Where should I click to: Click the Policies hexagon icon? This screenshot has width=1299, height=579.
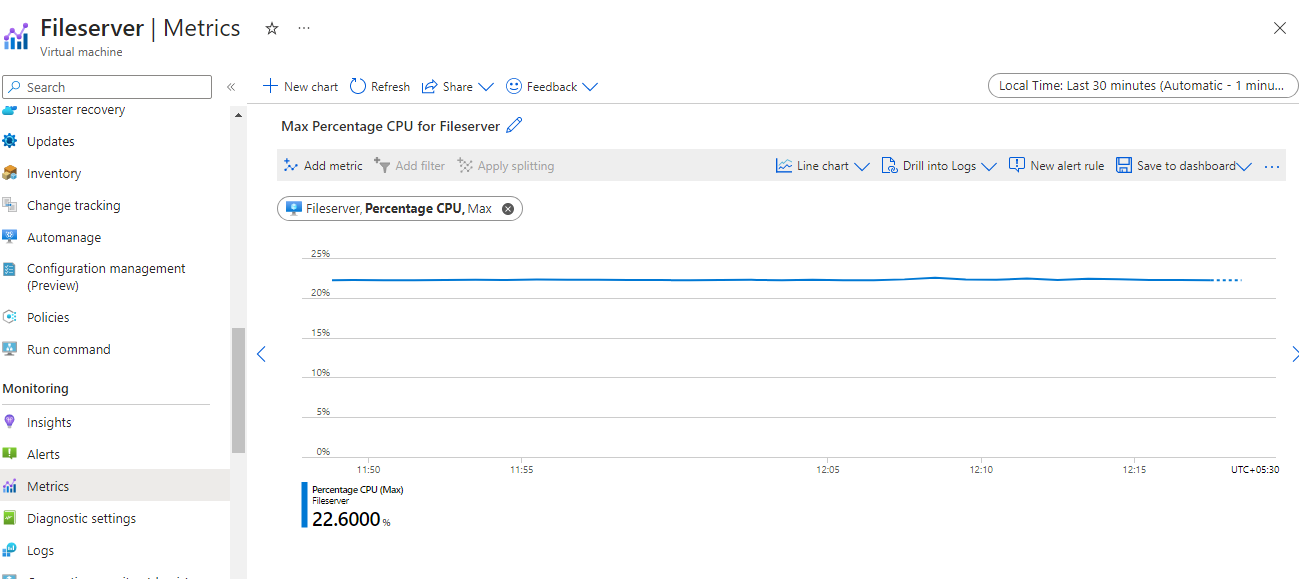click(x=10, y=317)
